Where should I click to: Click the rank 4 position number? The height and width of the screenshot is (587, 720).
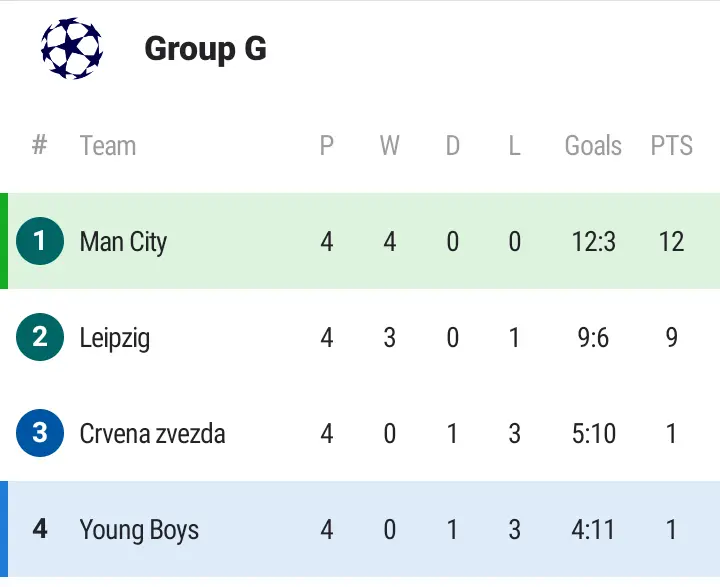coord(40,529)
